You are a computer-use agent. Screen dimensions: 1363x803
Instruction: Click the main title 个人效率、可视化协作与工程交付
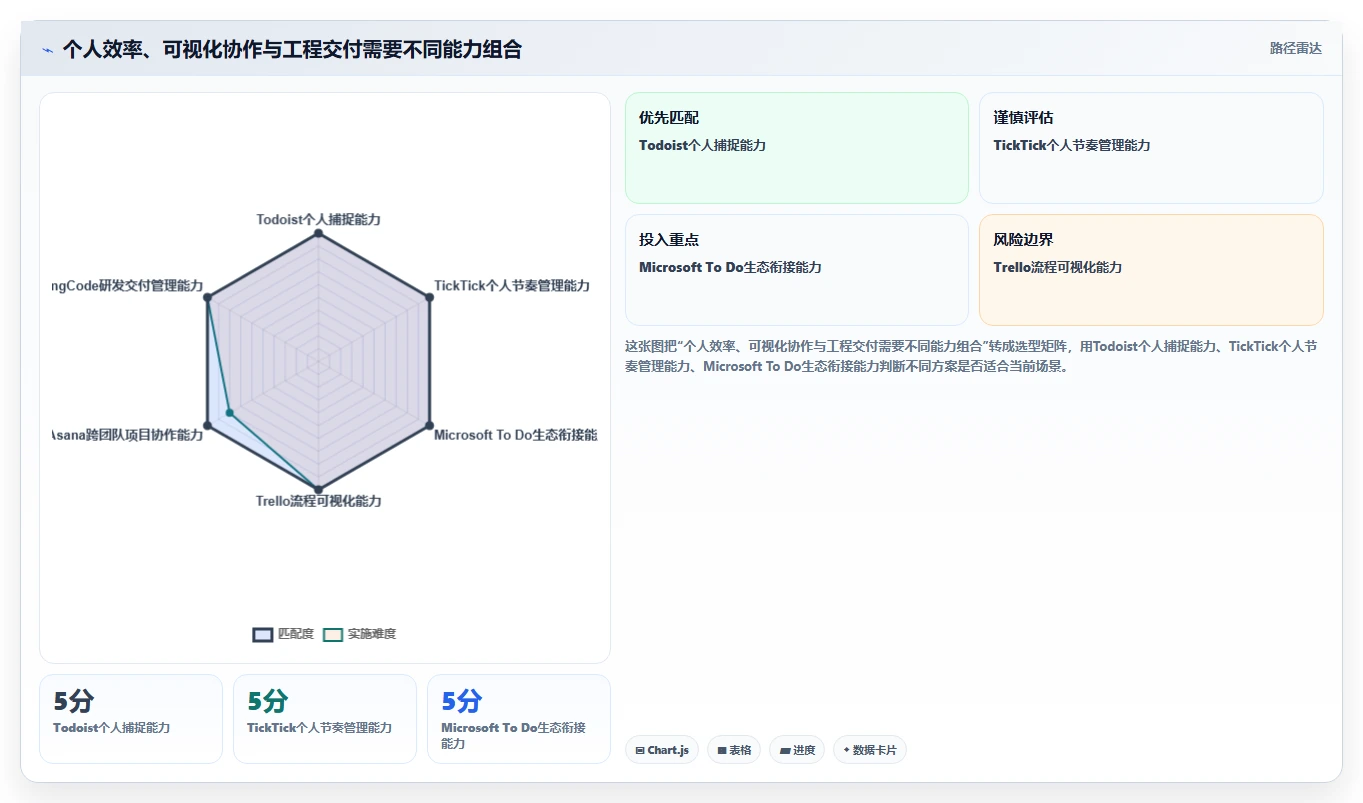(292, 50)
